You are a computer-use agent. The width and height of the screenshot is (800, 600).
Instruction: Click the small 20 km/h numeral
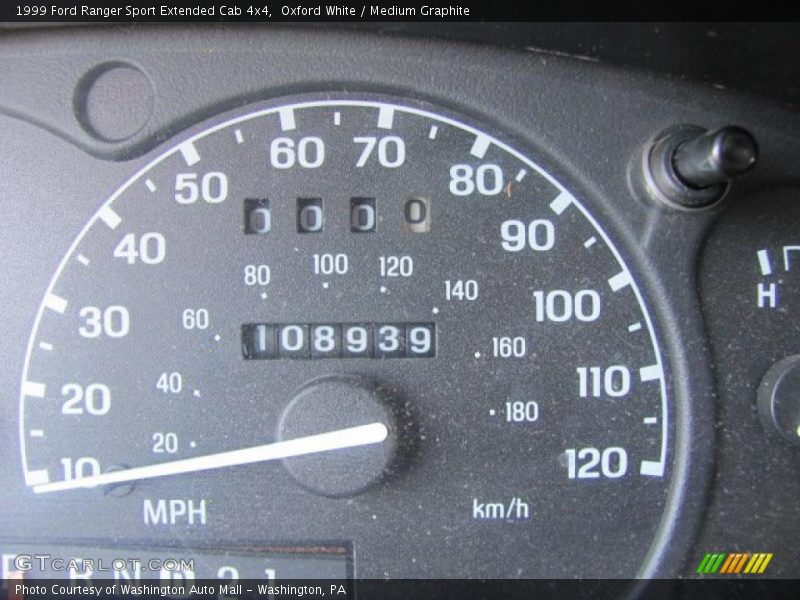pyautogui.click(x=165, y=443)
